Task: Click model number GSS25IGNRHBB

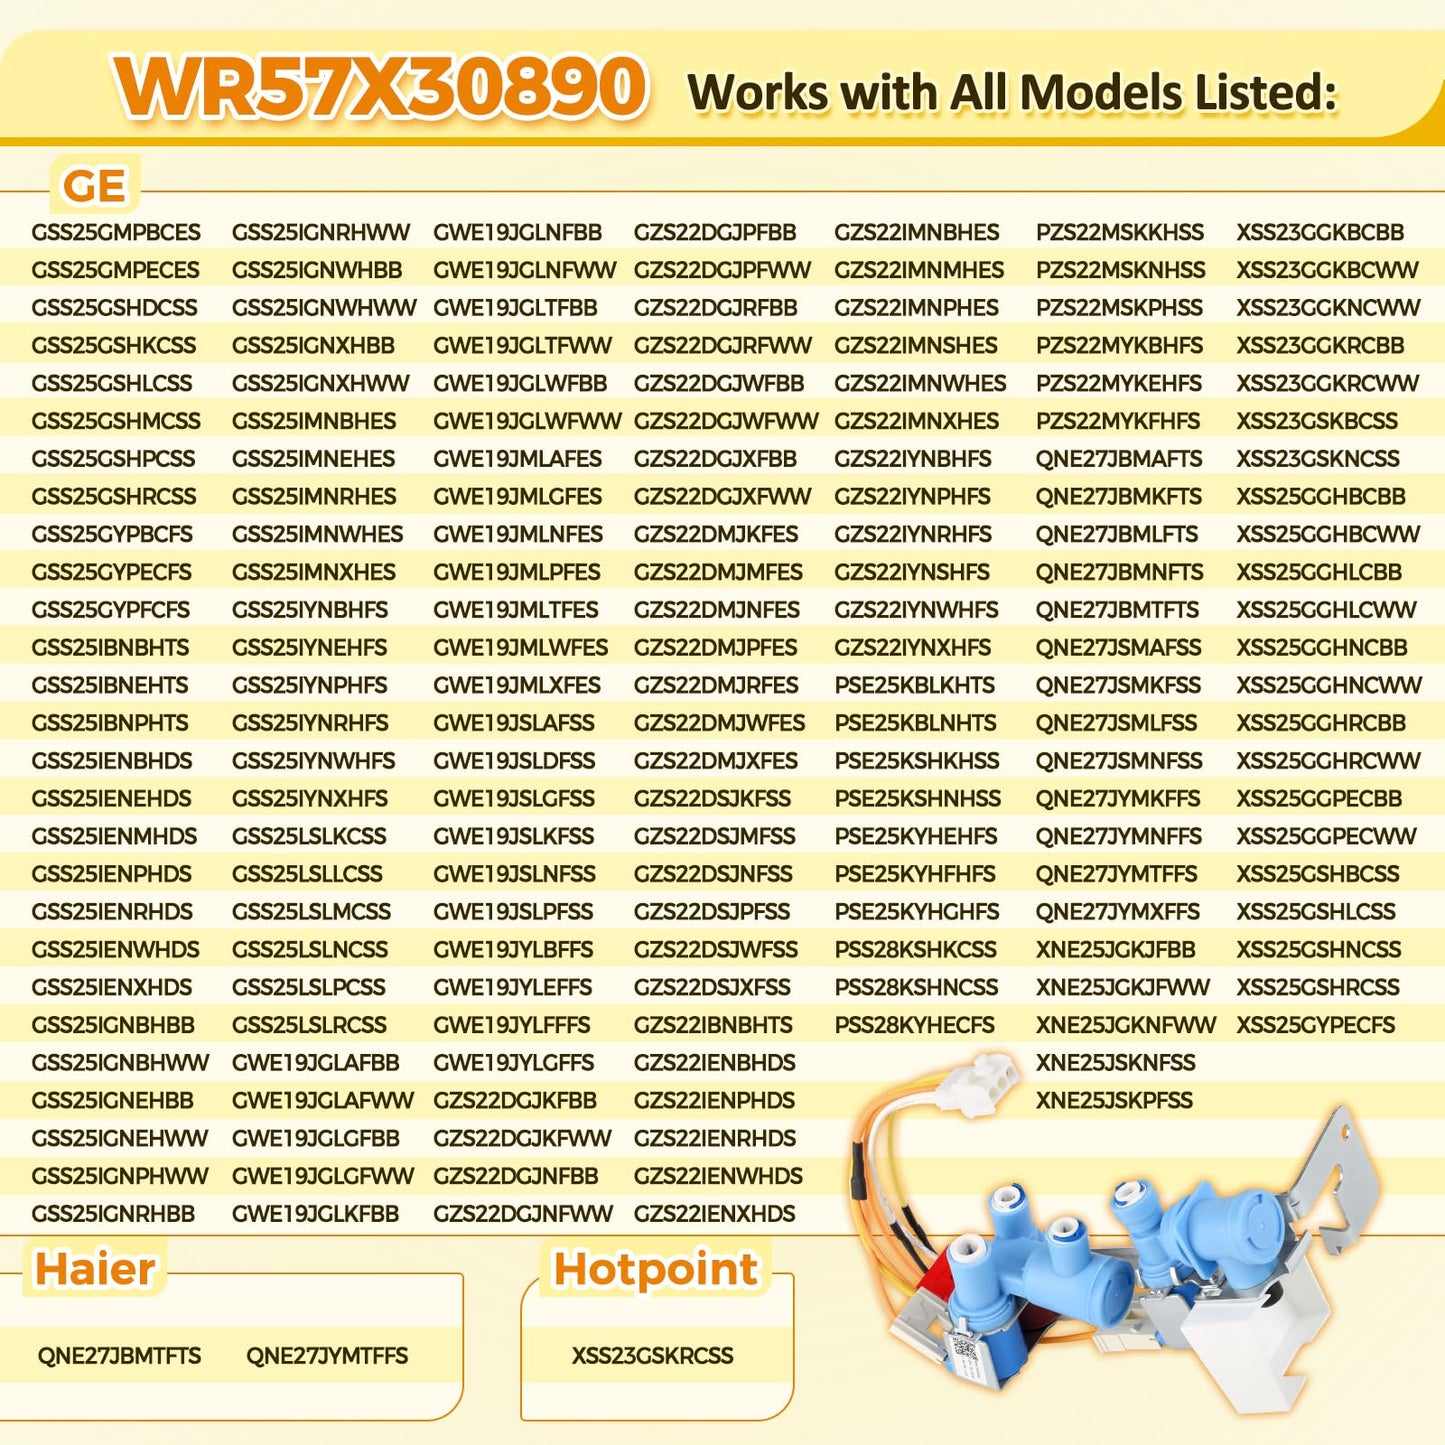Action: (x=113, y=1213)
